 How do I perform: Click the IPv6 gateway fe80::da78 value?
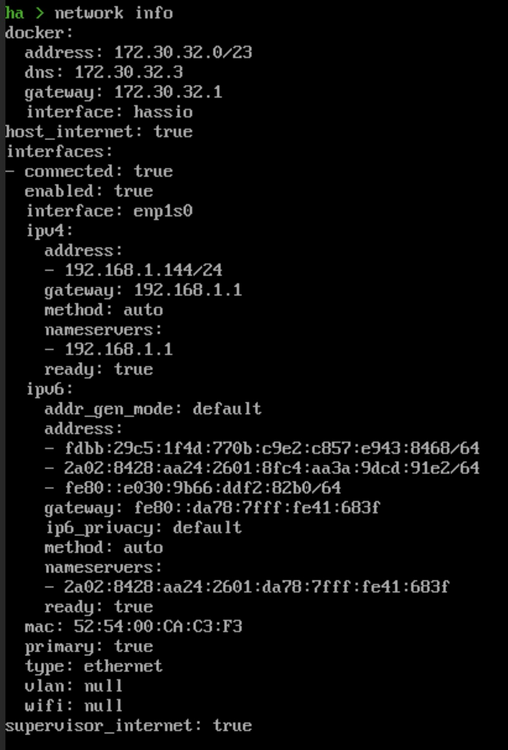pos(257,507)
